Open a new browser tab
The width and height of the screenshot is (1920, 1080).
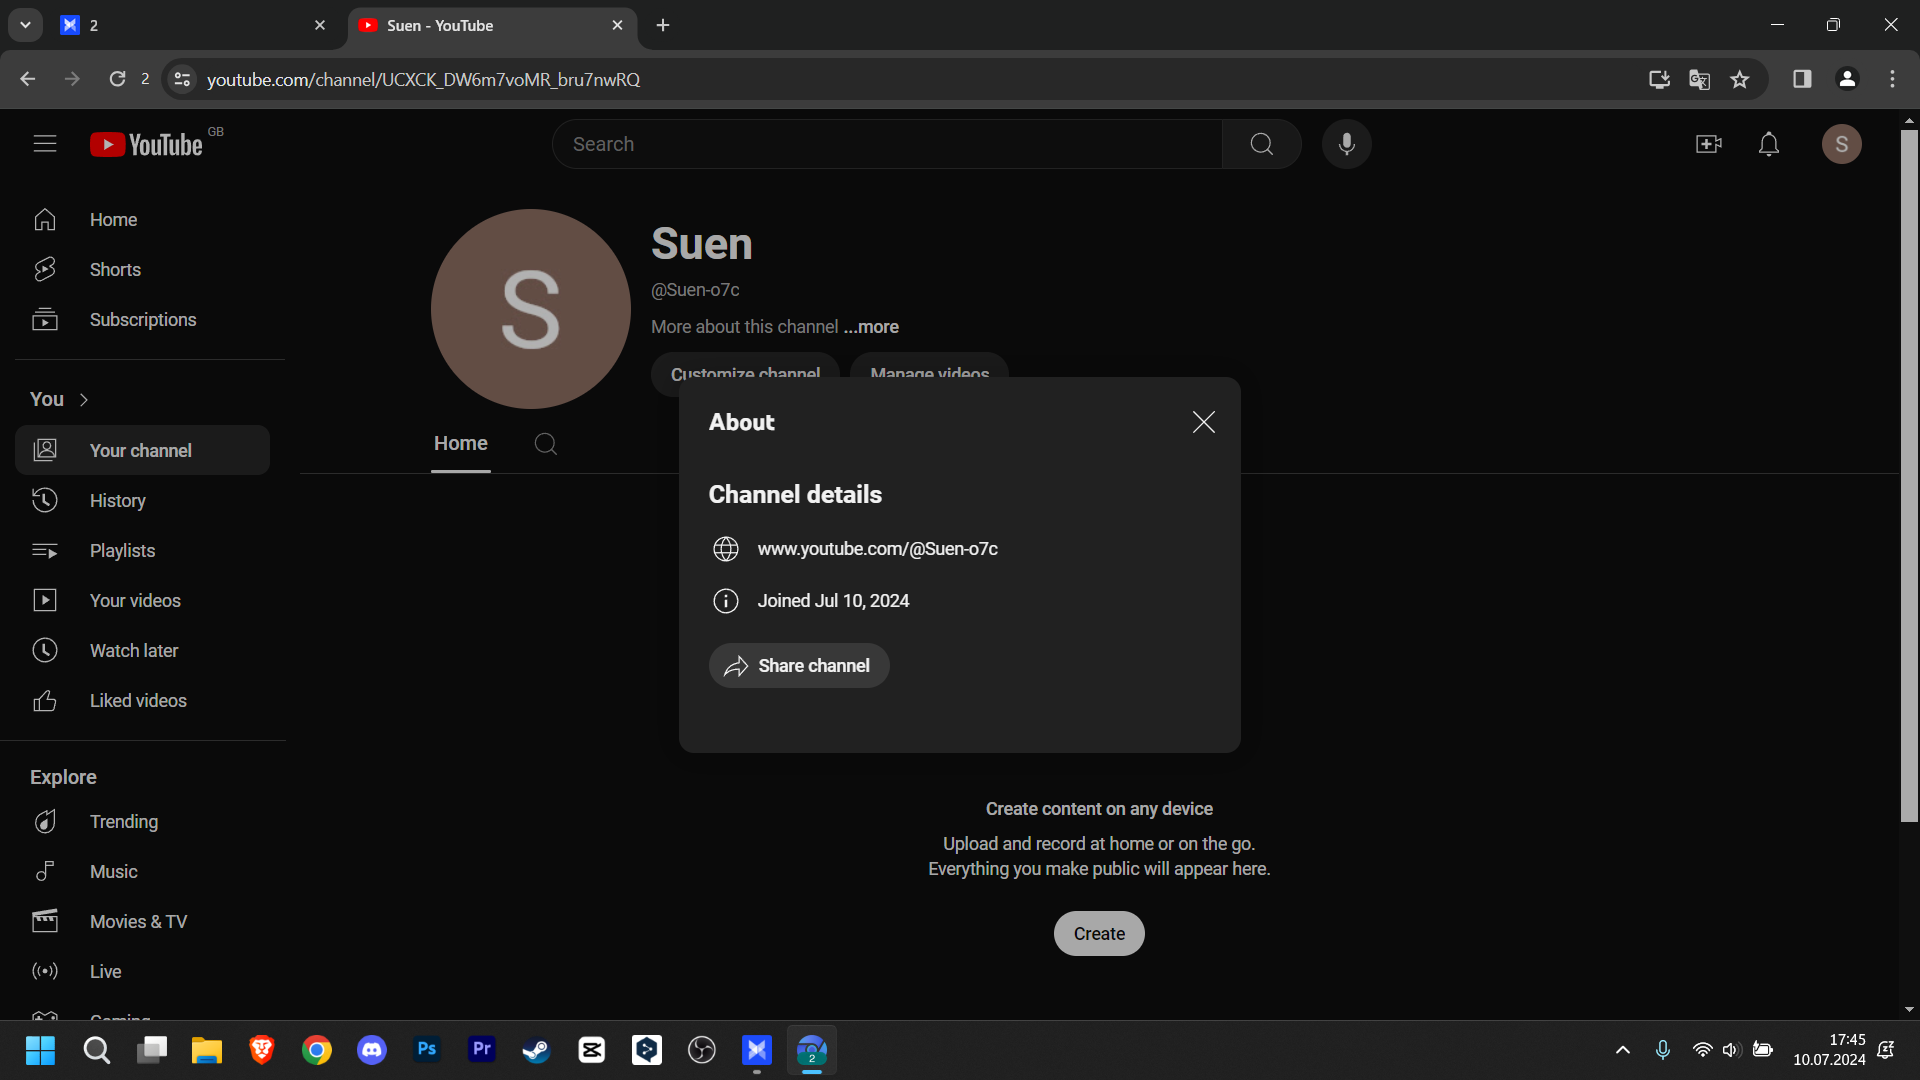tap(663, 26)
